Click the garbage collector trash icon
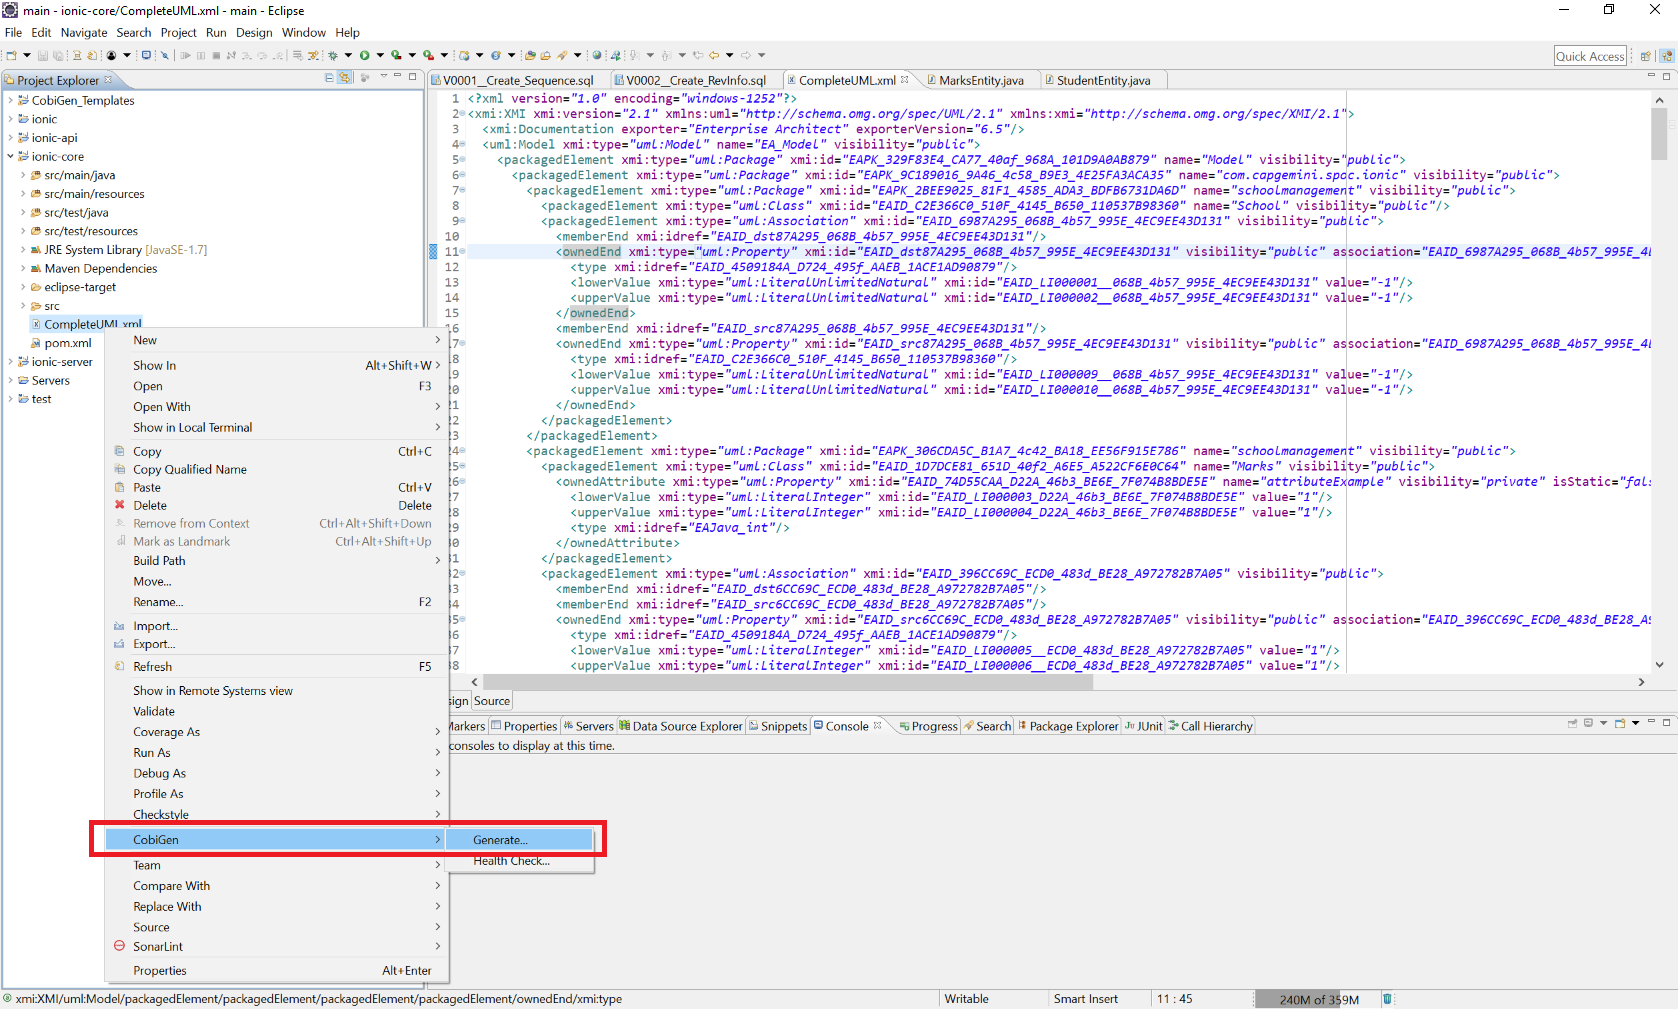The width and height of the screenshot is (1678, 1009). [1387, 999]
